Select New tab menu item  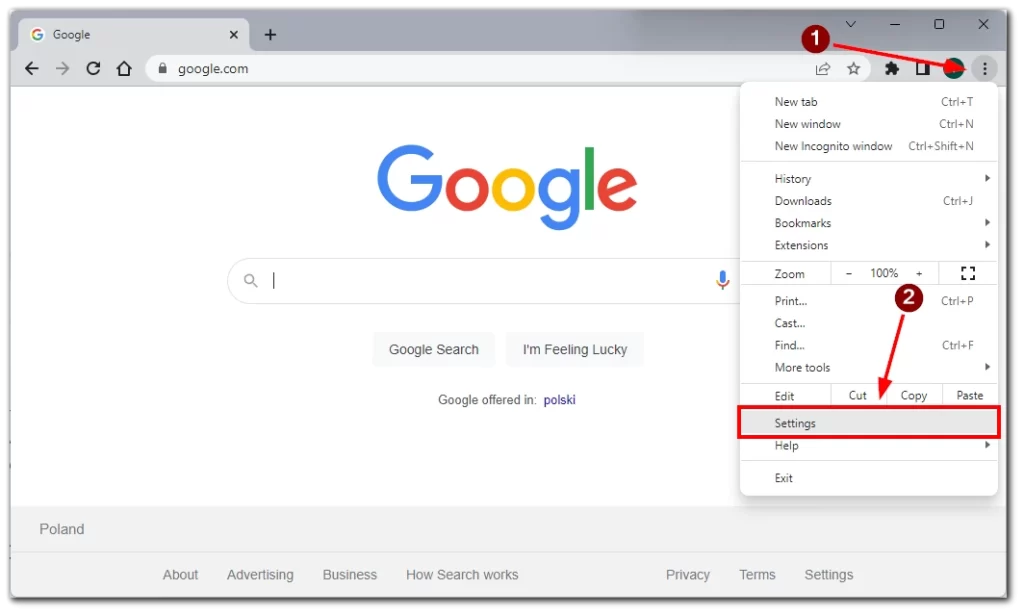coord(869,102)
